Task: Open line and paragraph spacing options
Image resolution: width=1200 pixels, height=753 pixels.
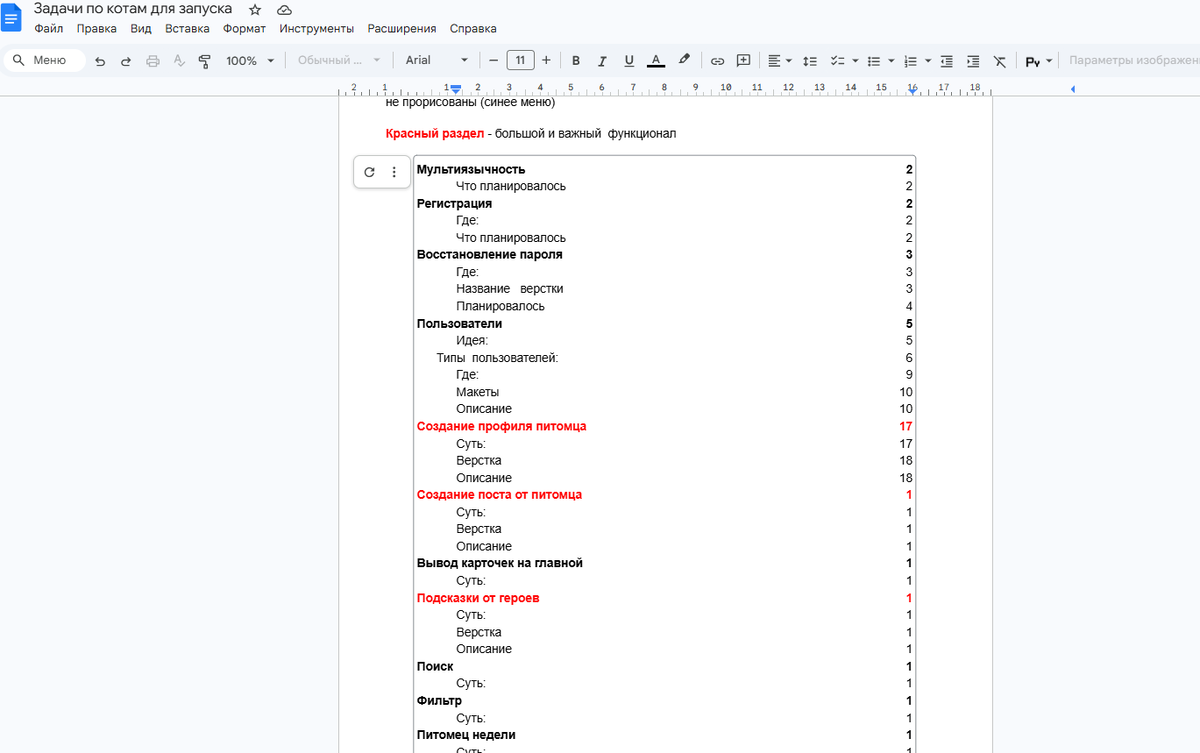Action: tap(811, 61)
